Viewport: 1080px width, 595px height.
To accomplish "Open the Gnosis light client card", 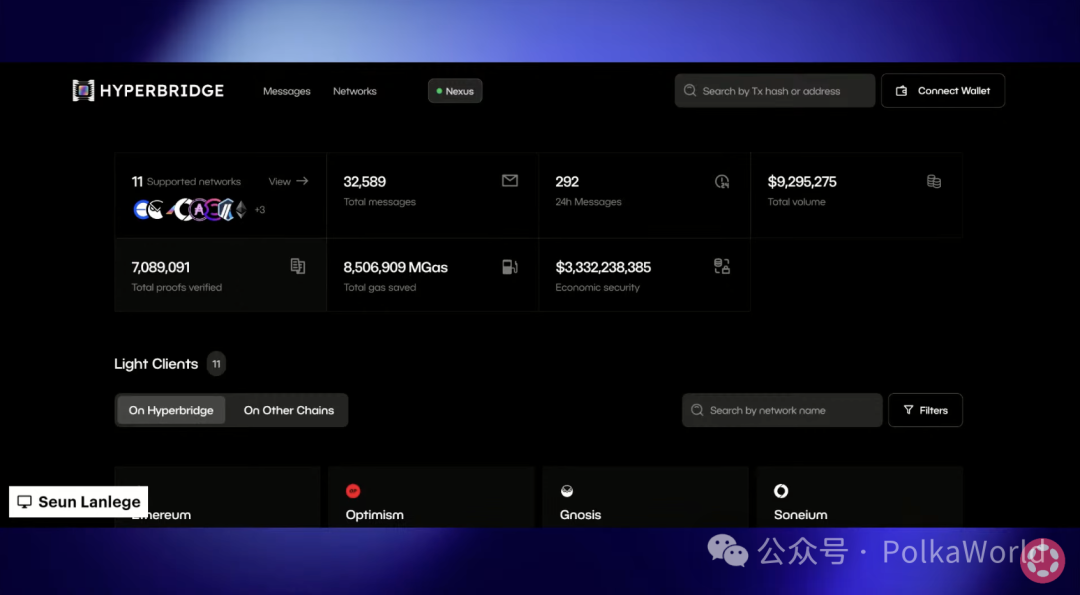I will [645, 497].
